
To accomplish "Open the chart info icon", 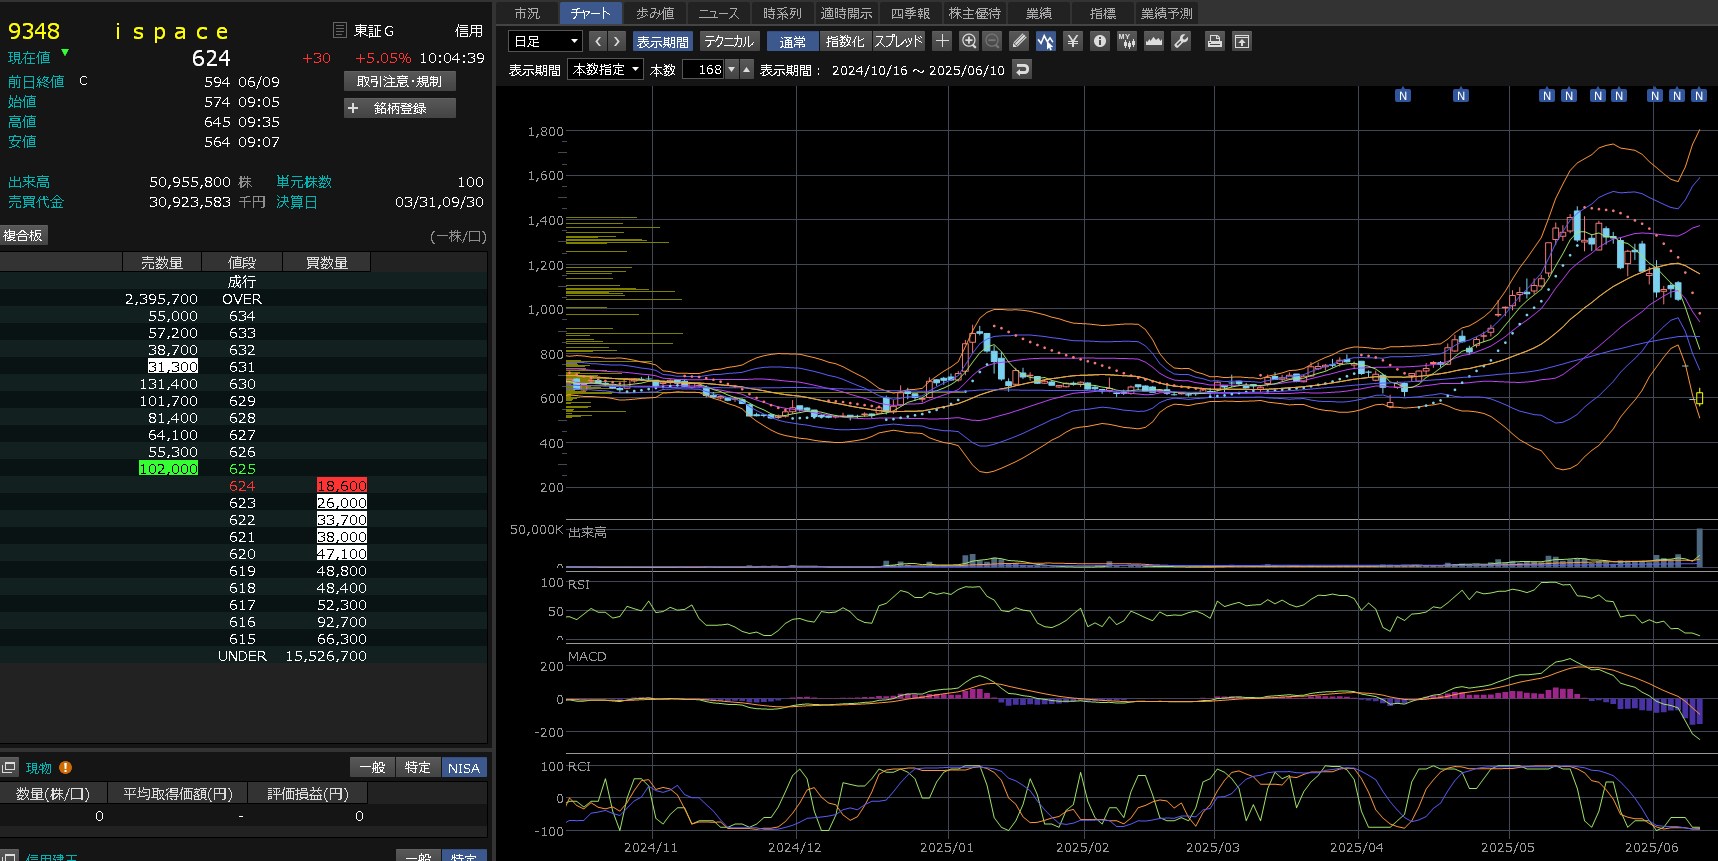I will click(x=1100, y=41).
